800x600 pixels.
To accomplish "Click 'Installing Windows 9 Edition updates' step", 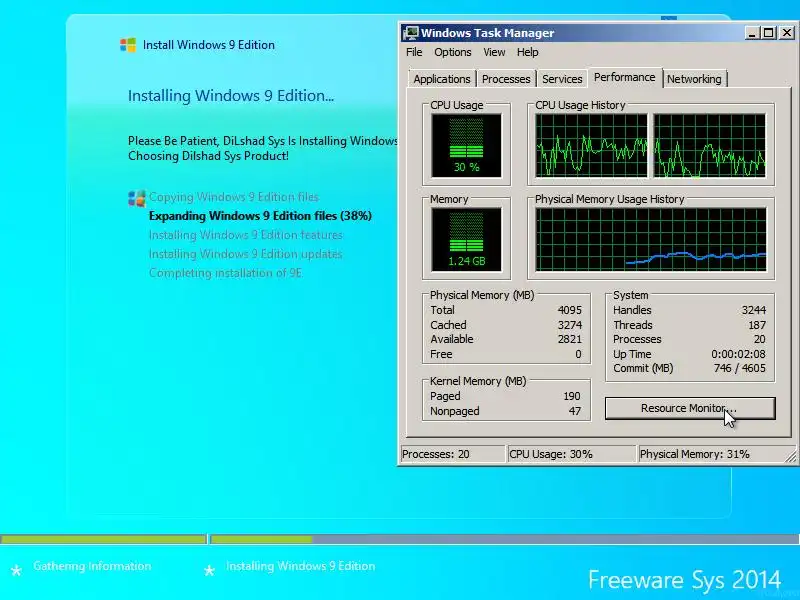I will 245,254.
